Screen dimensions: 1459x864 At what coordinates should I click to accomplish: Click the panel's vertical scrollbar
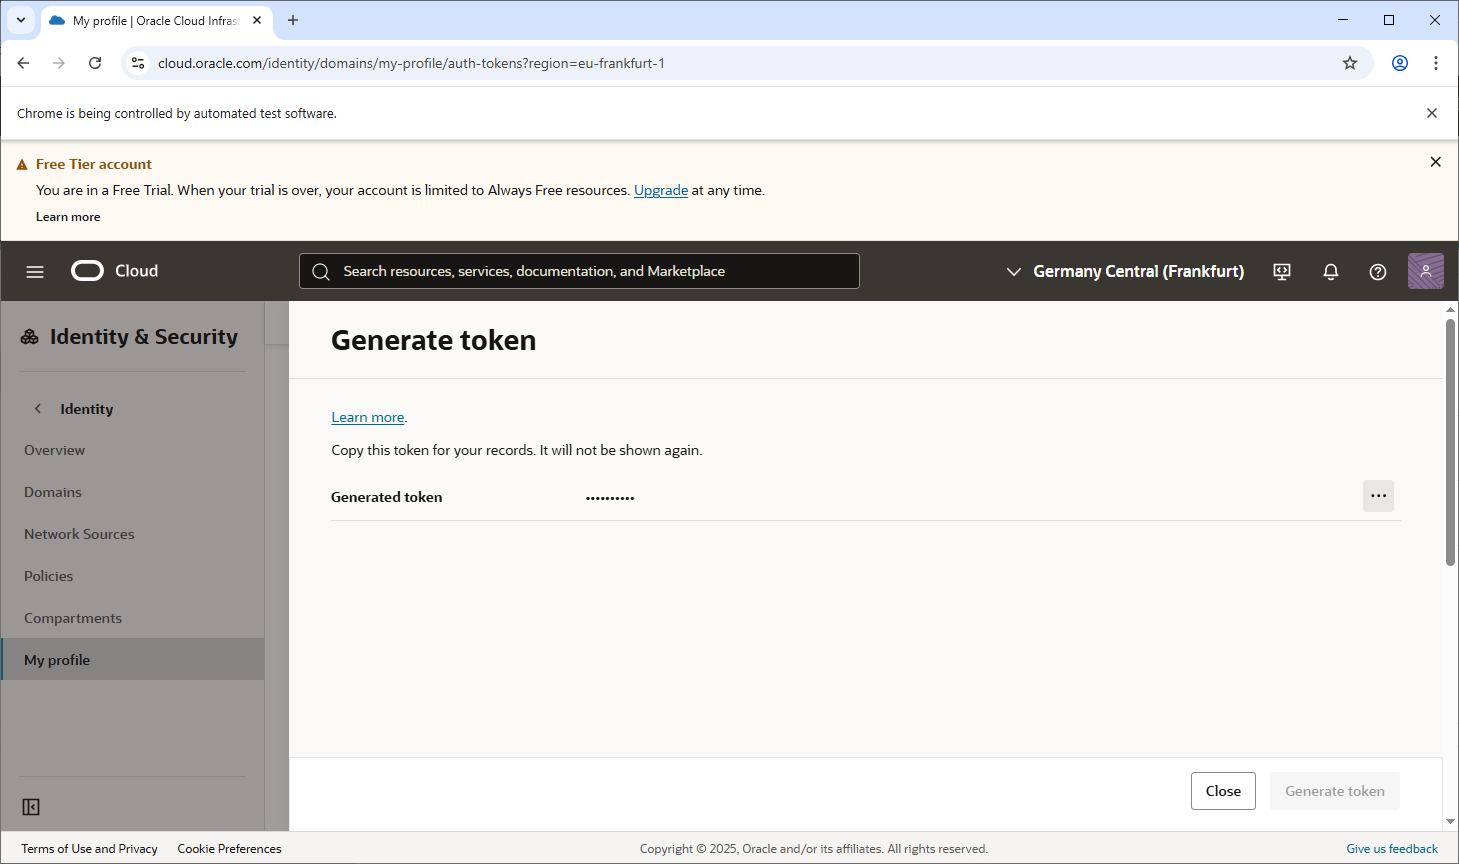[1450, 440]
